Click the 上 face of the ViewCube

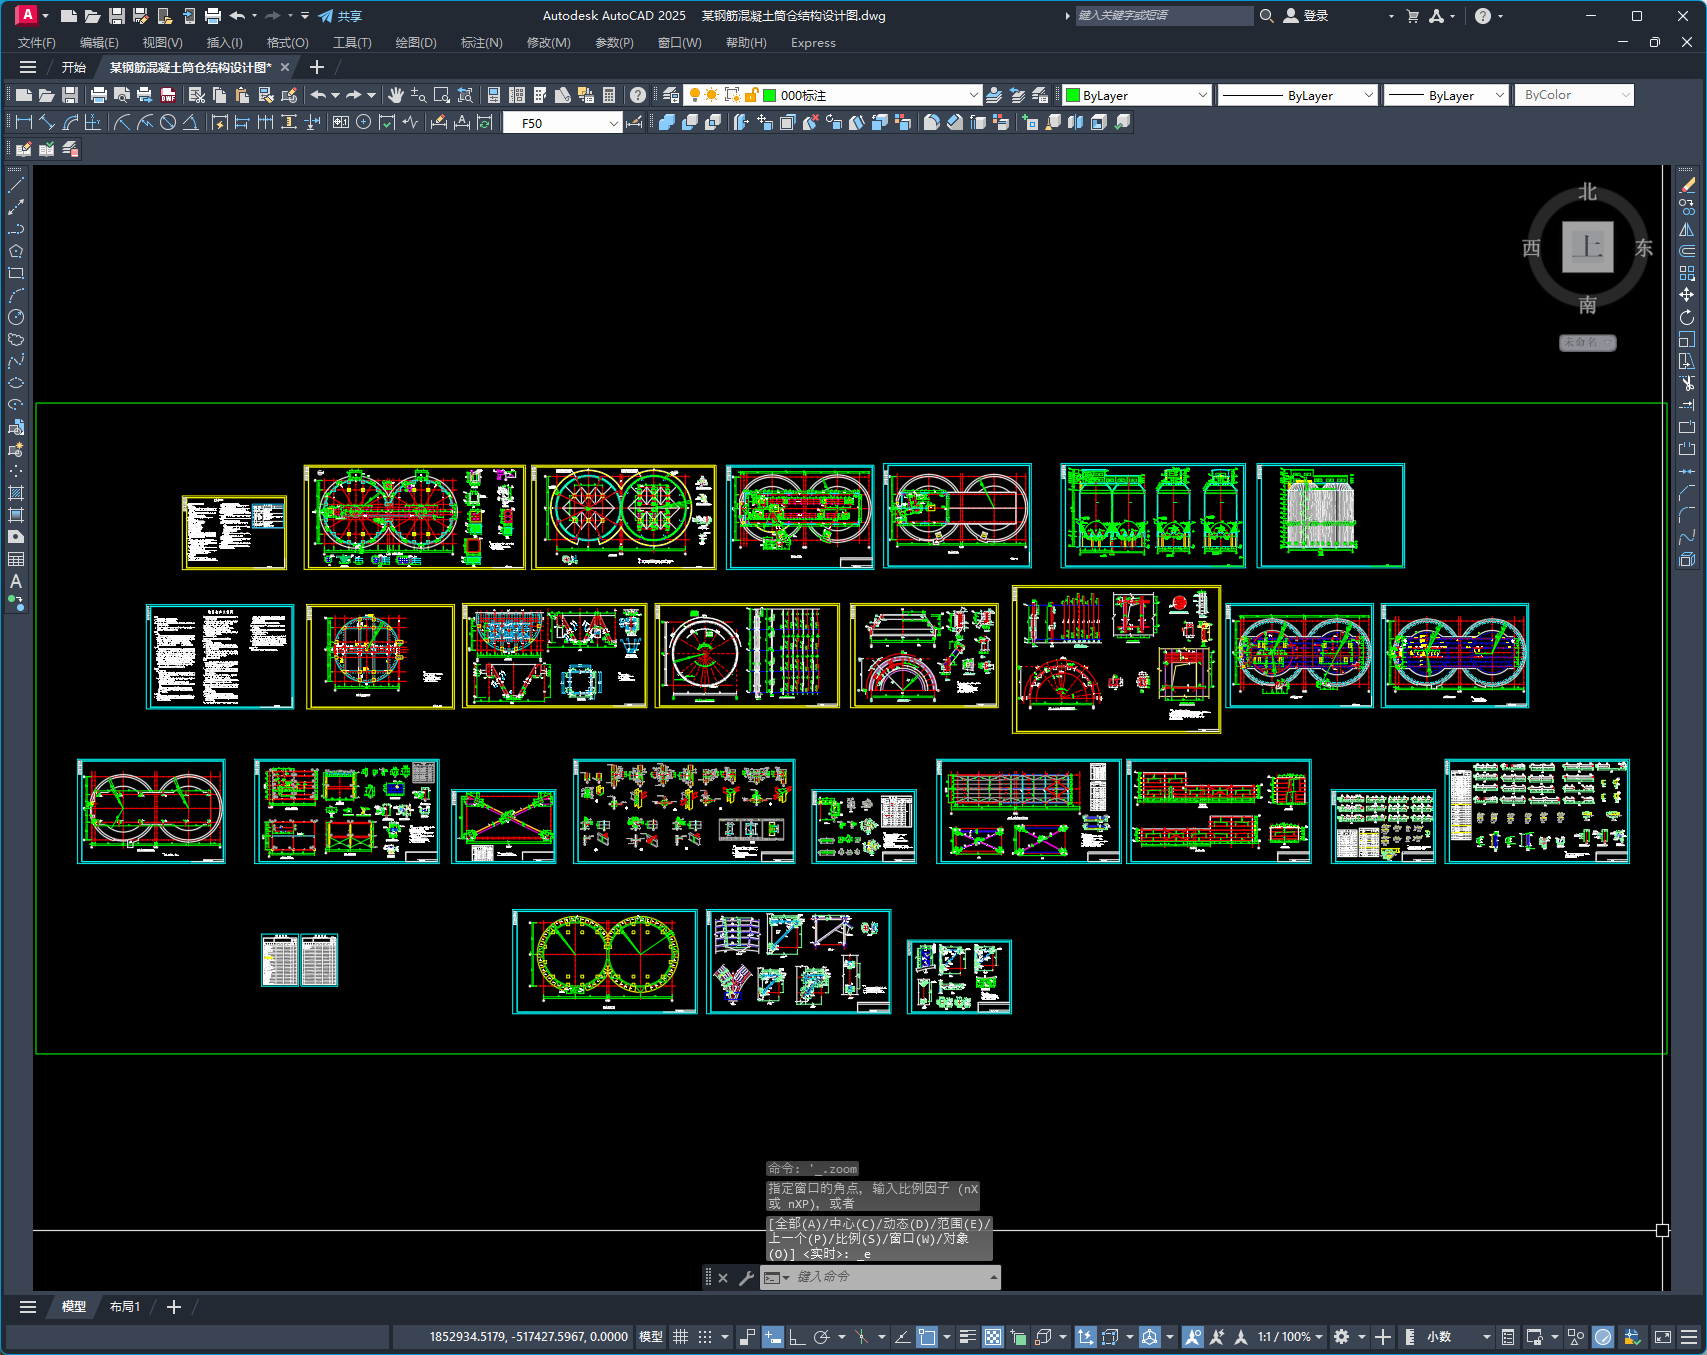(1587, 247)
